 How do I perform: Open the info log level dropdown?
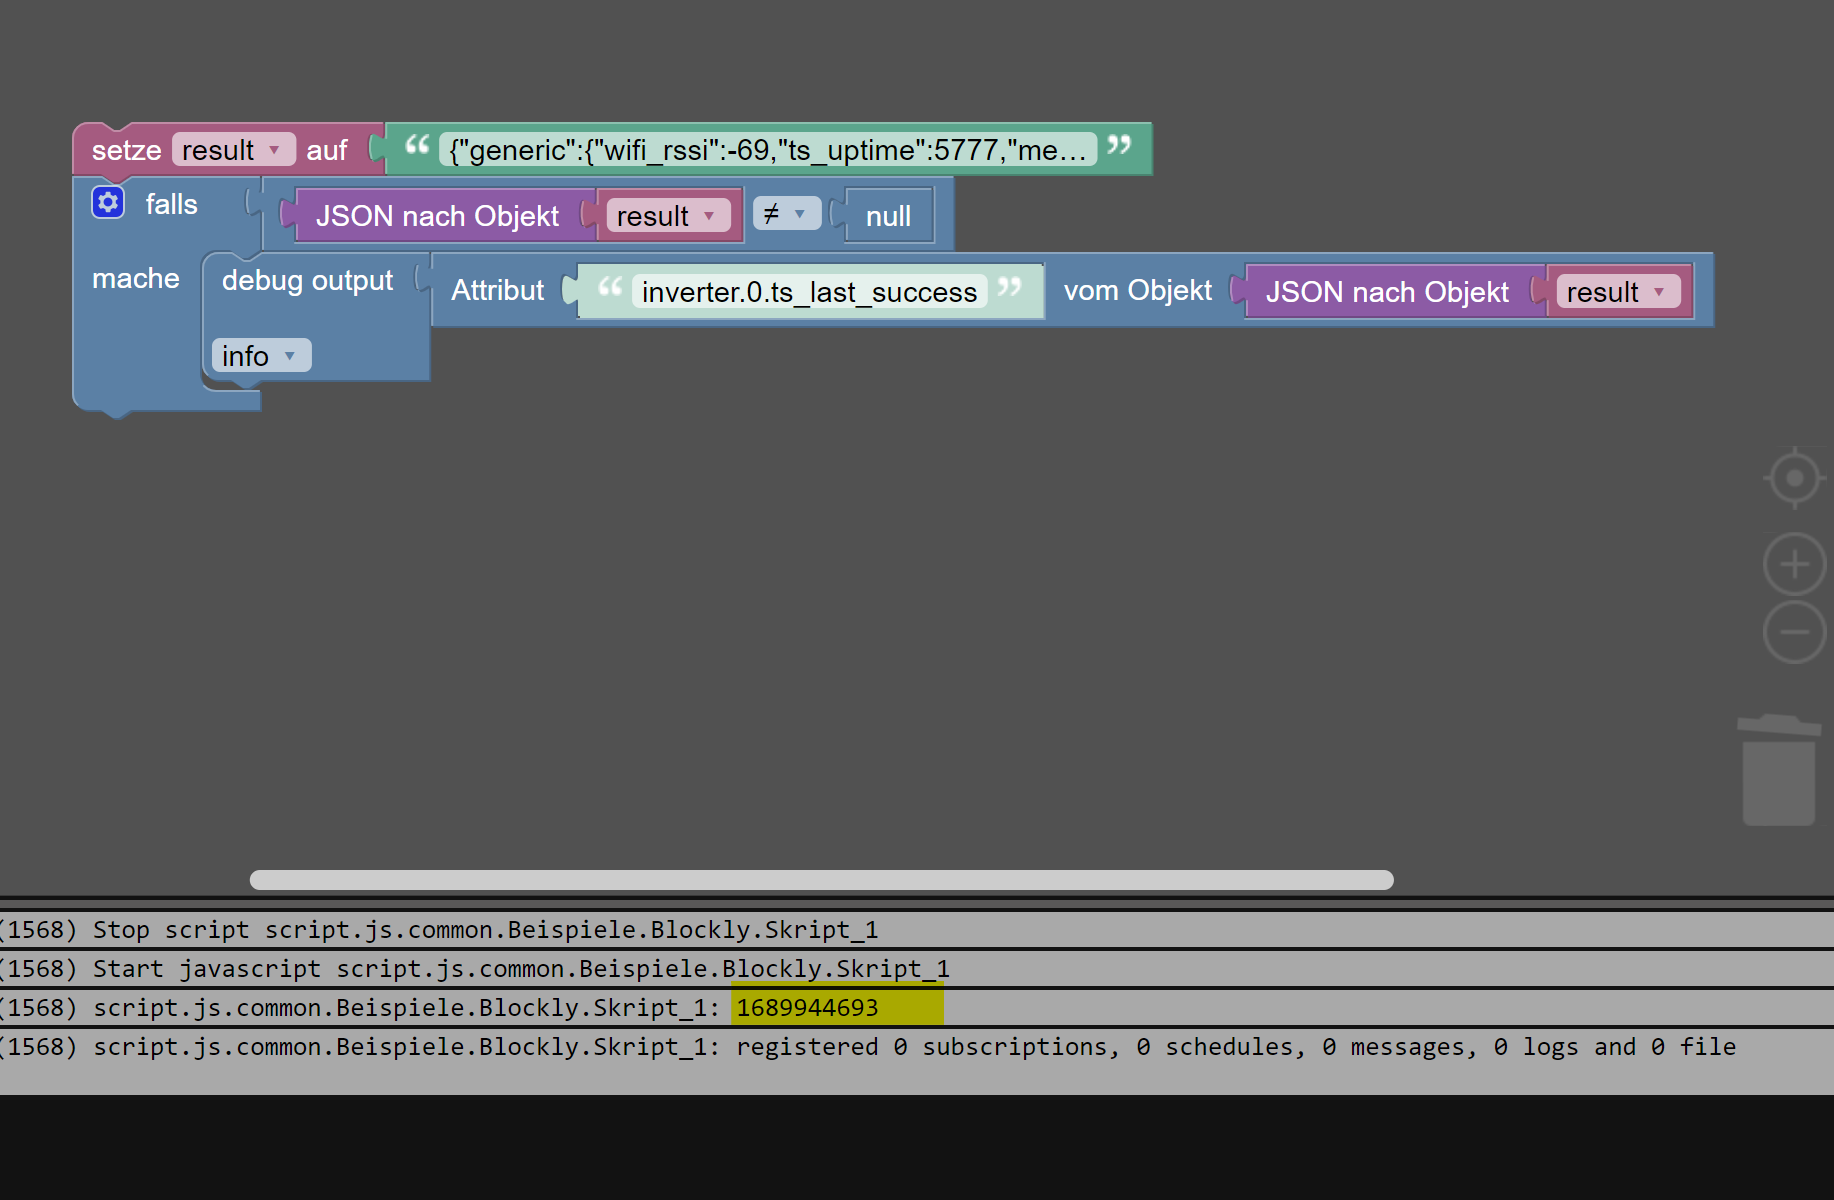point(261,356)
